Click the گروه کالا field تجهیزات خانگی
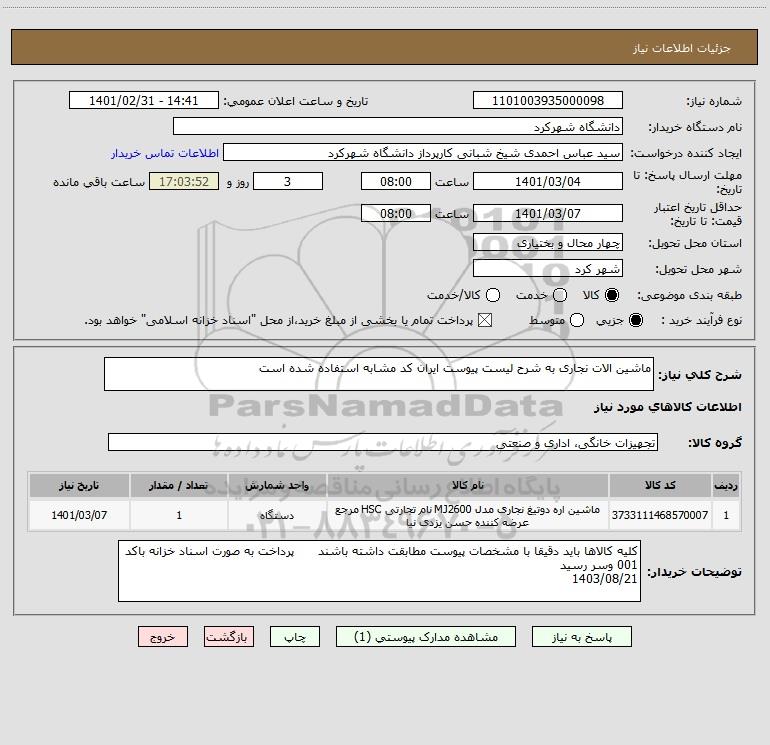The height and width of the screenshot is (745, 770). coord(383,442)
